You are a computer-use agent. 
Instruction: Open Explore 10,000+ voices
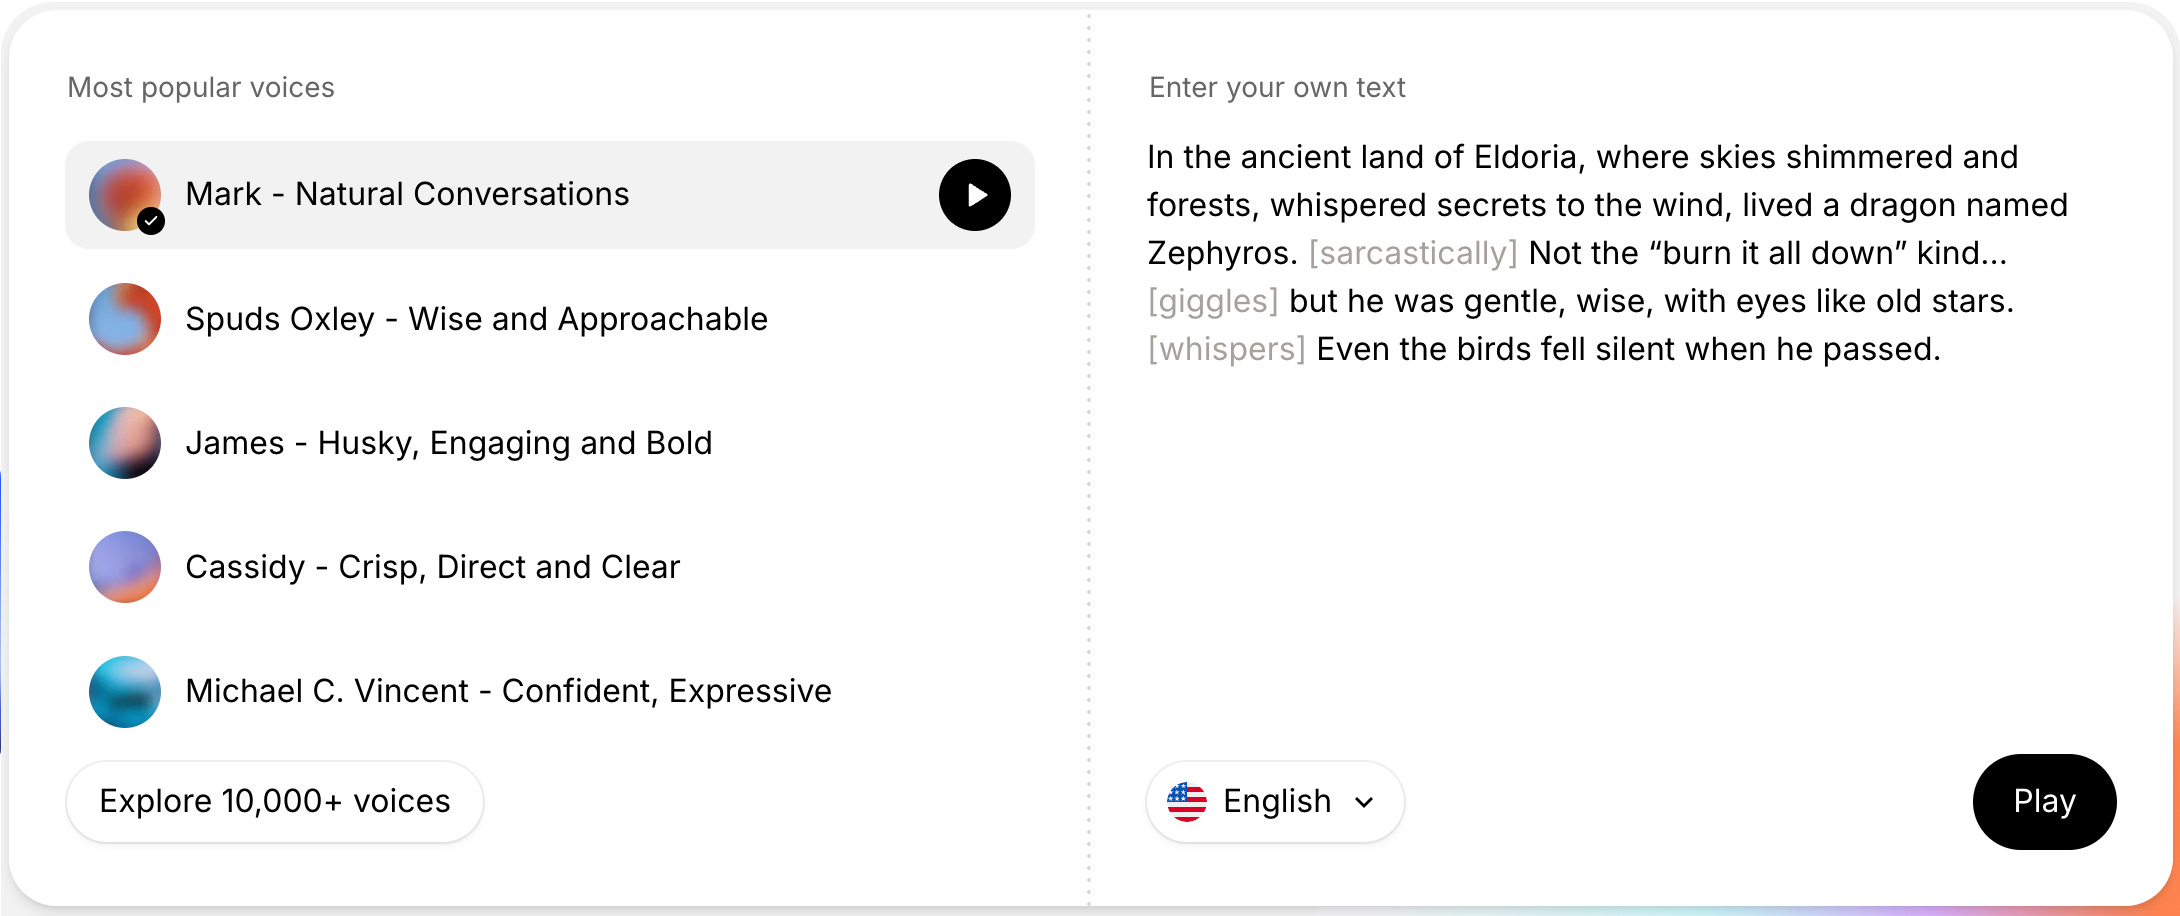click(x=275, y=801)
